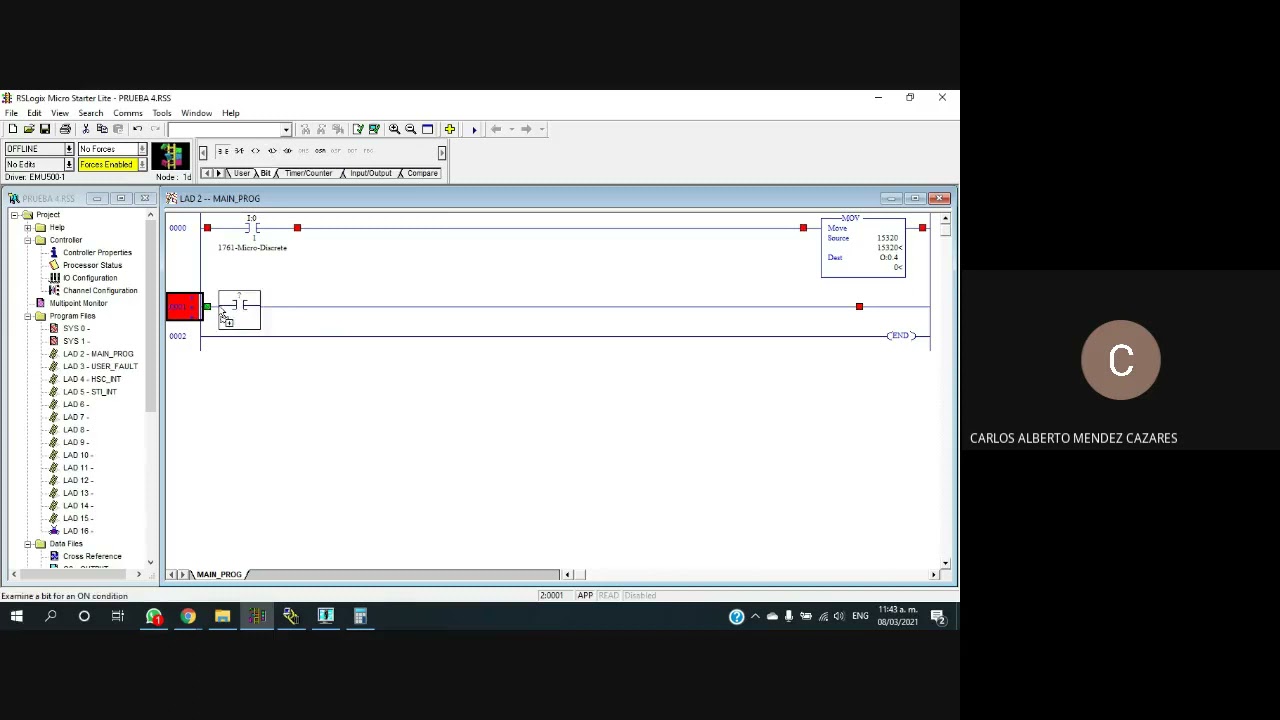Collapse the Data Files tree node
Viewport: 1280px width, 720px height.
tap(28, 544)
